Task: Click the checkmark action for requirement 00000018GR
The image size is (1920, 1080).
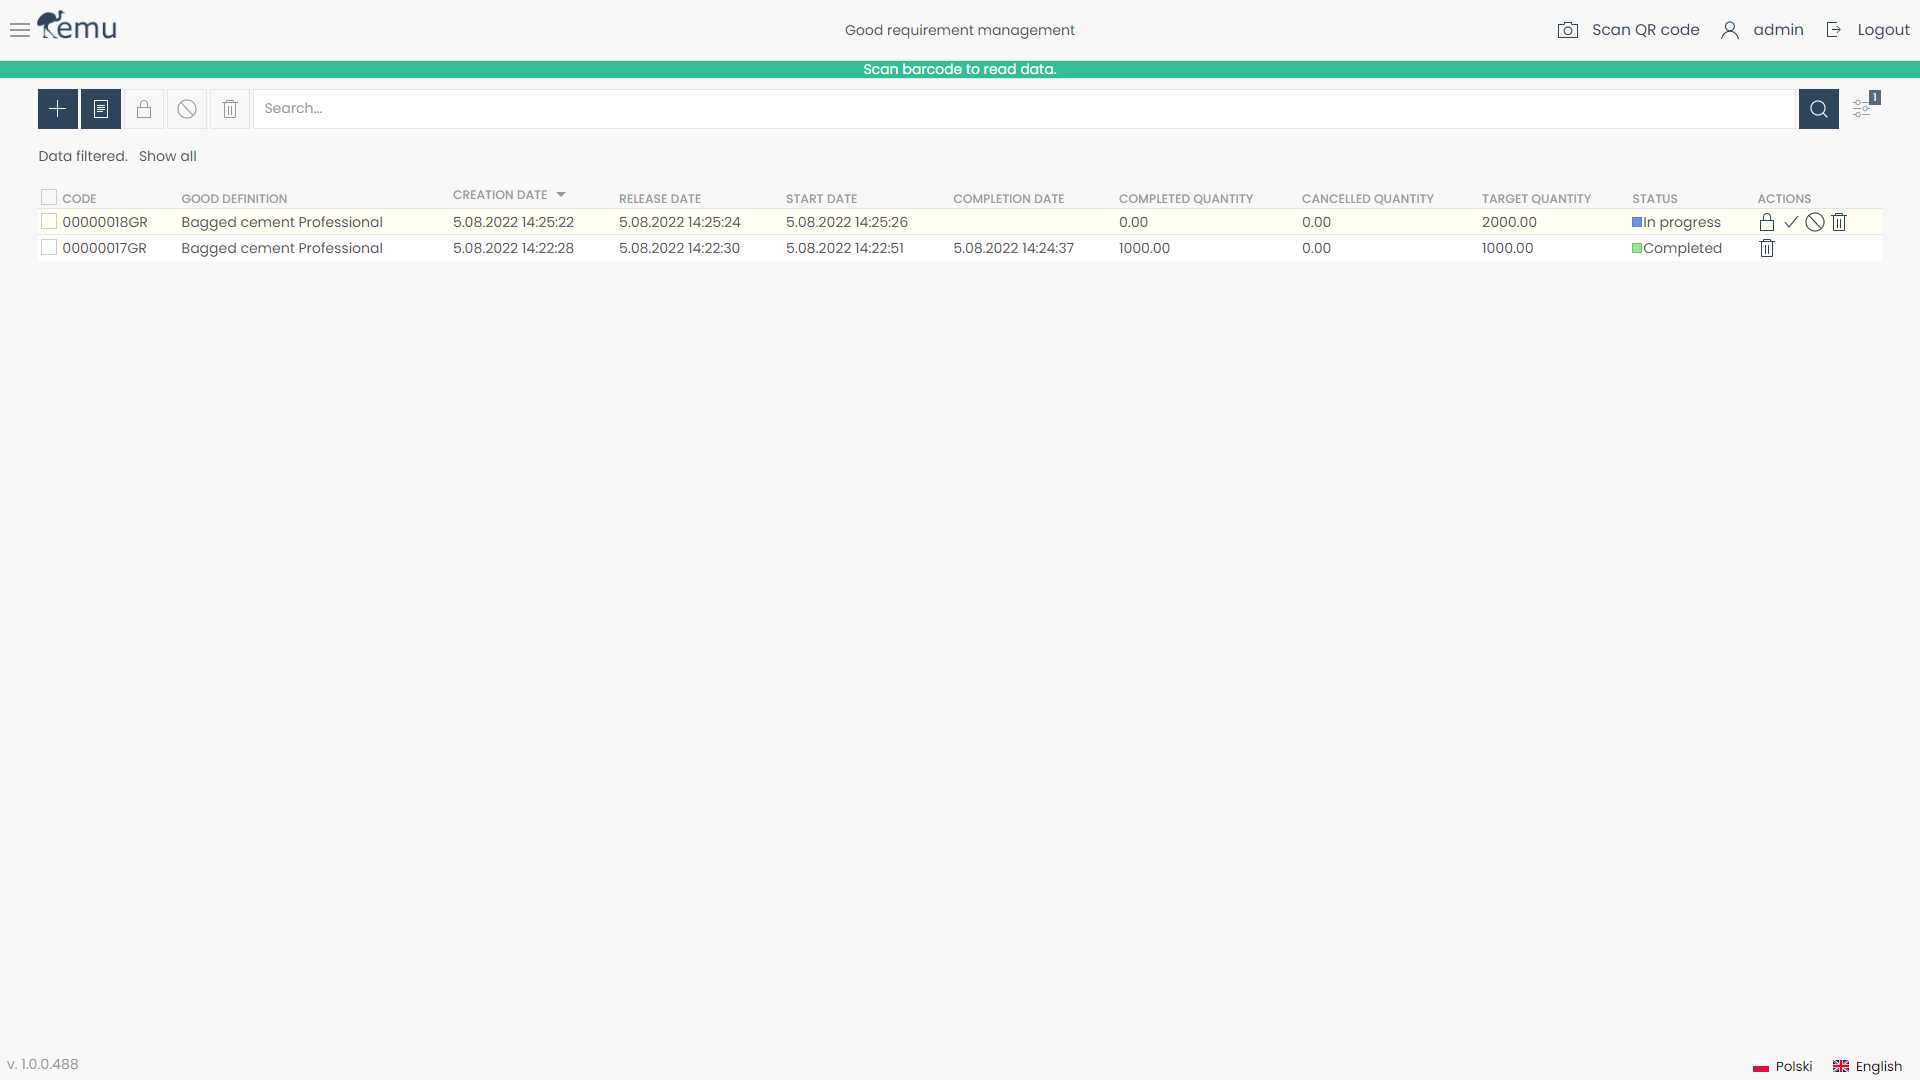Action: 1791,222
